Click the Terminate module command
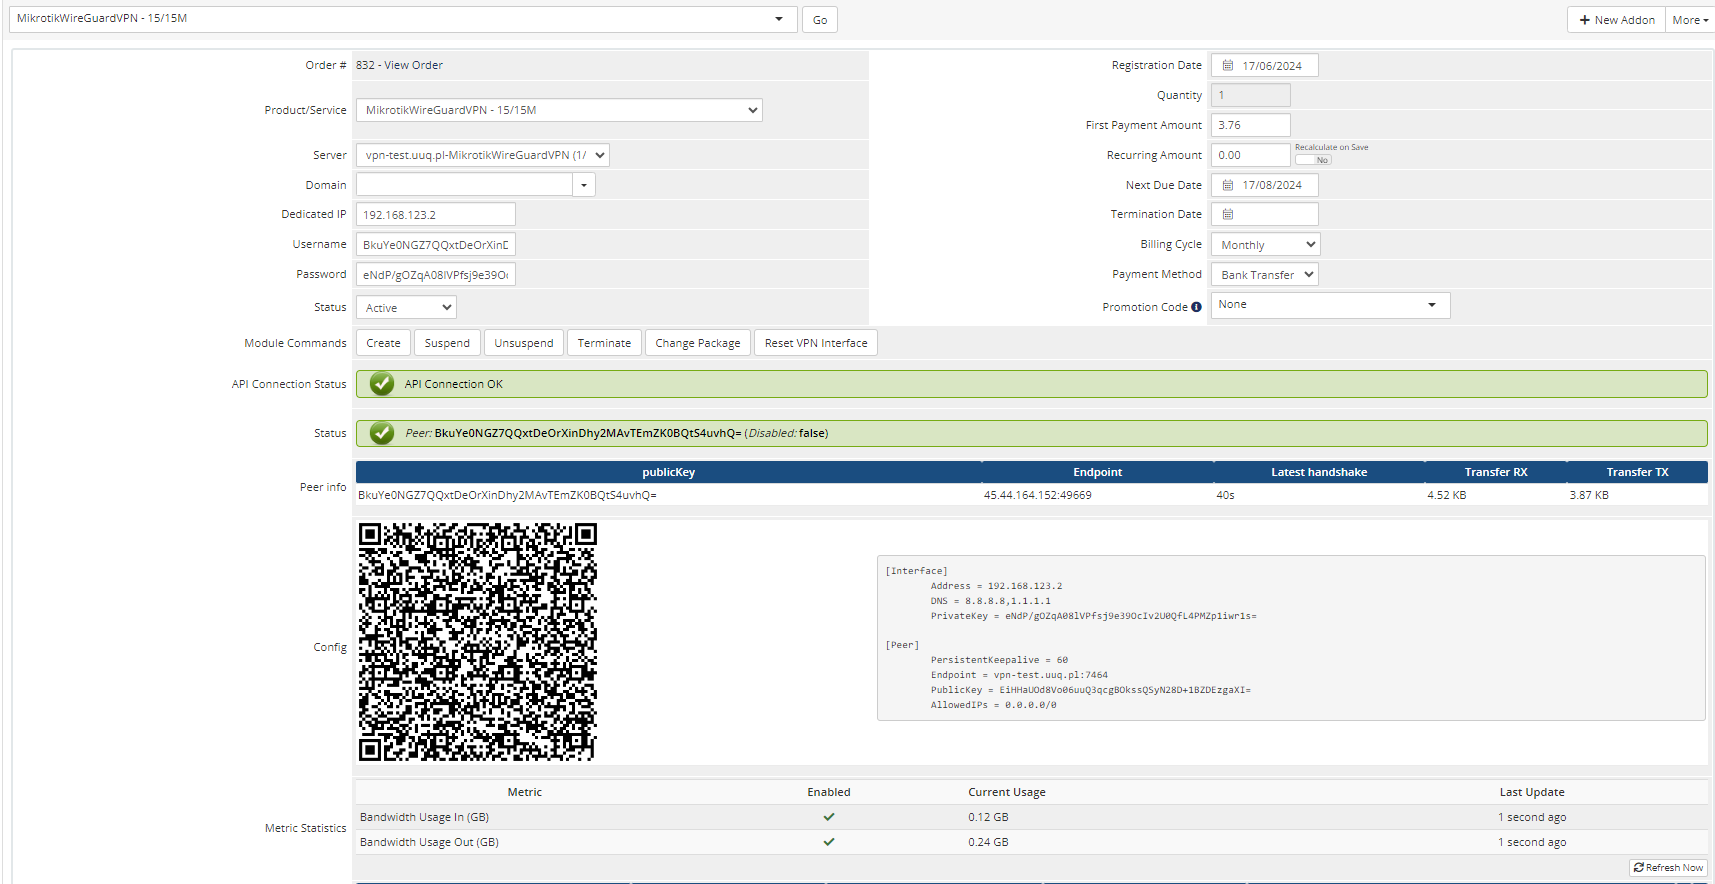Screen dimensions: 1715x884 point(605,343)
